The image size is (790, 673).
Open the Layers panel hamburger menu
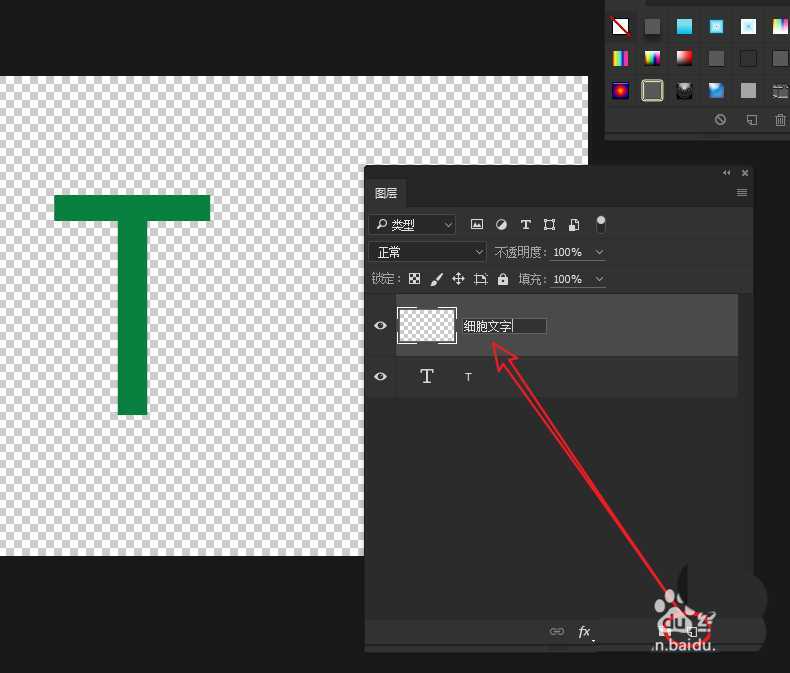click(x=742, y=192)
